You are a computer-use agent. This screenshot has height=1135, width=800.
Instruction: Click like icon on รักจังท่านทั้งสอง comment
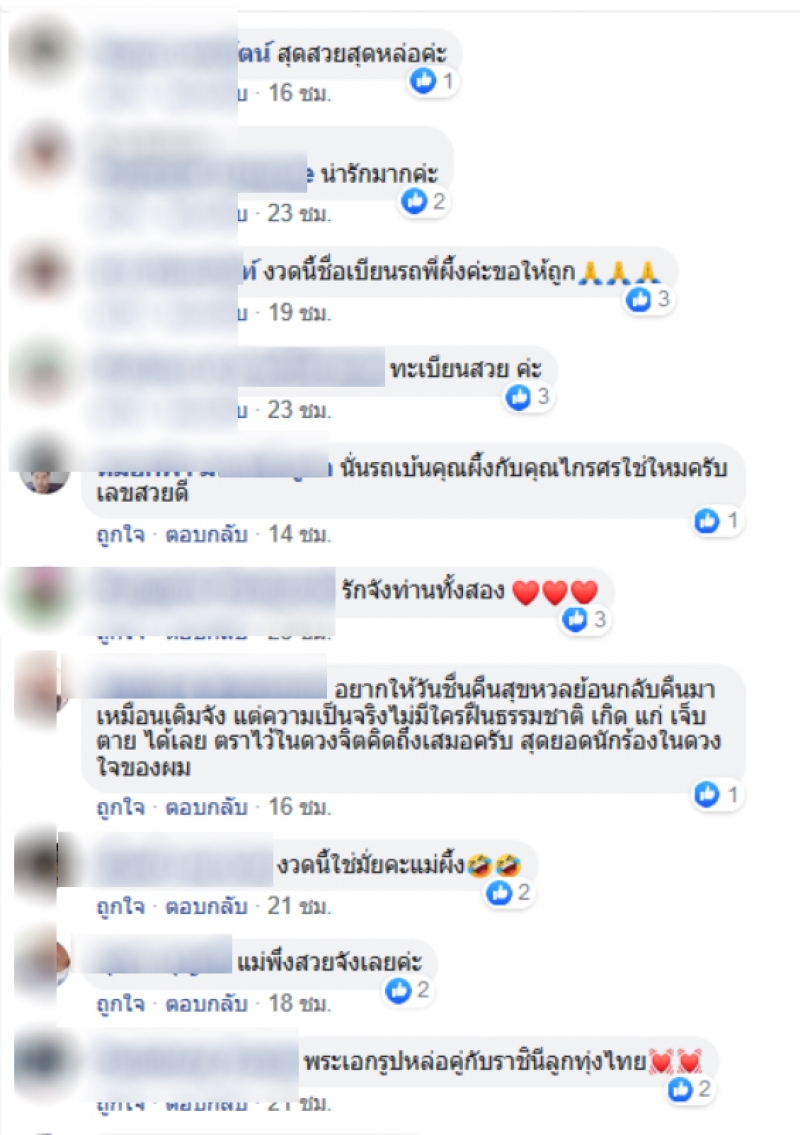(x=575, y=619)
